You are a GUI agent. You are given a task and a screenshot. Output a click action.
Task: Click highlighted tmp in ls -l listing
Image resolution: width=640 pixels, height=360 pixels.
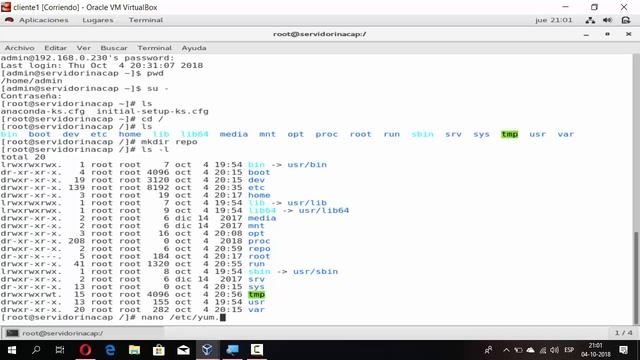(256, 294)
